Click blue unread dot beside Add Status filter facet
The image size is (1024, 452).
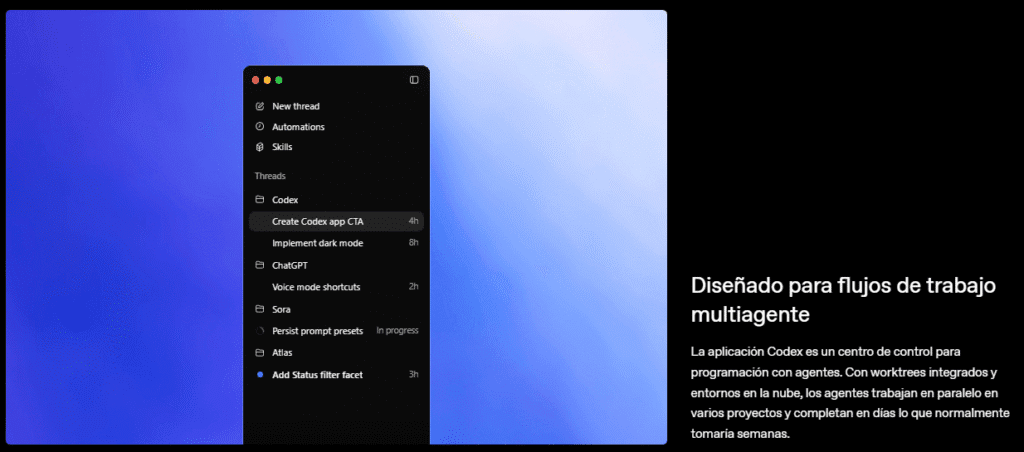(x=260, y=375)
